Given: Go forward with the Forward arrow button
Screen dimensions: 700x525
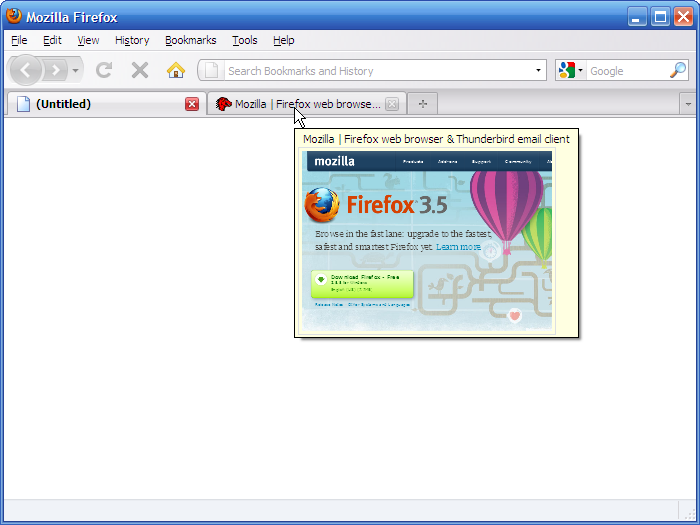Looking at the screenshot, I should pyautogui.click(x=55, y=70).
